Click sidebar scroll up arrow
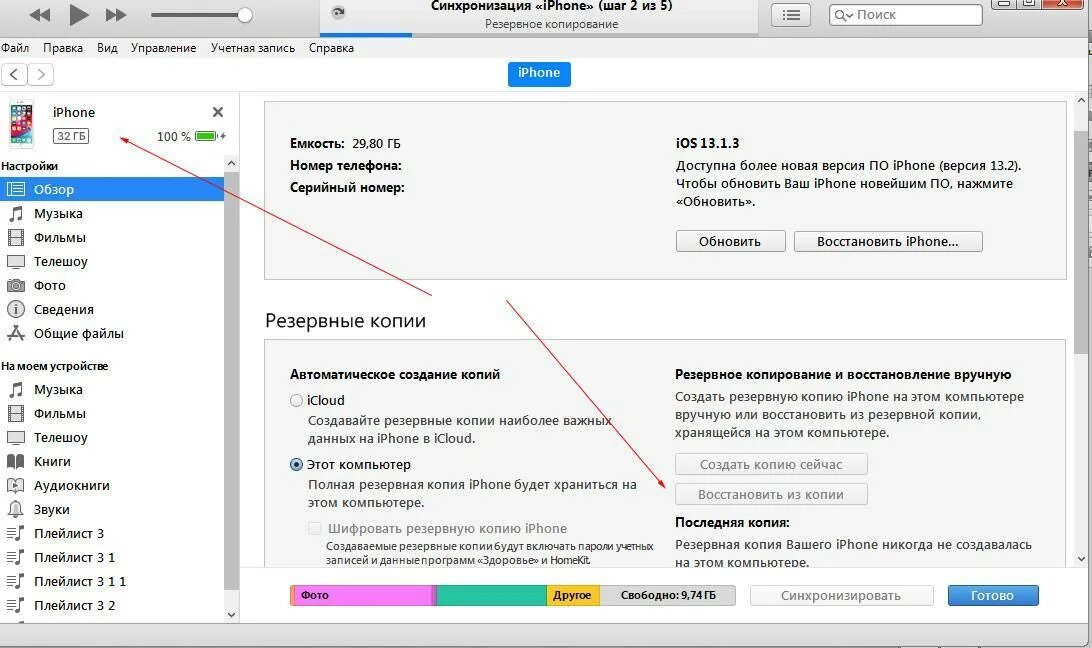This screenshot has height=648, width=1092. pos(231,164)
